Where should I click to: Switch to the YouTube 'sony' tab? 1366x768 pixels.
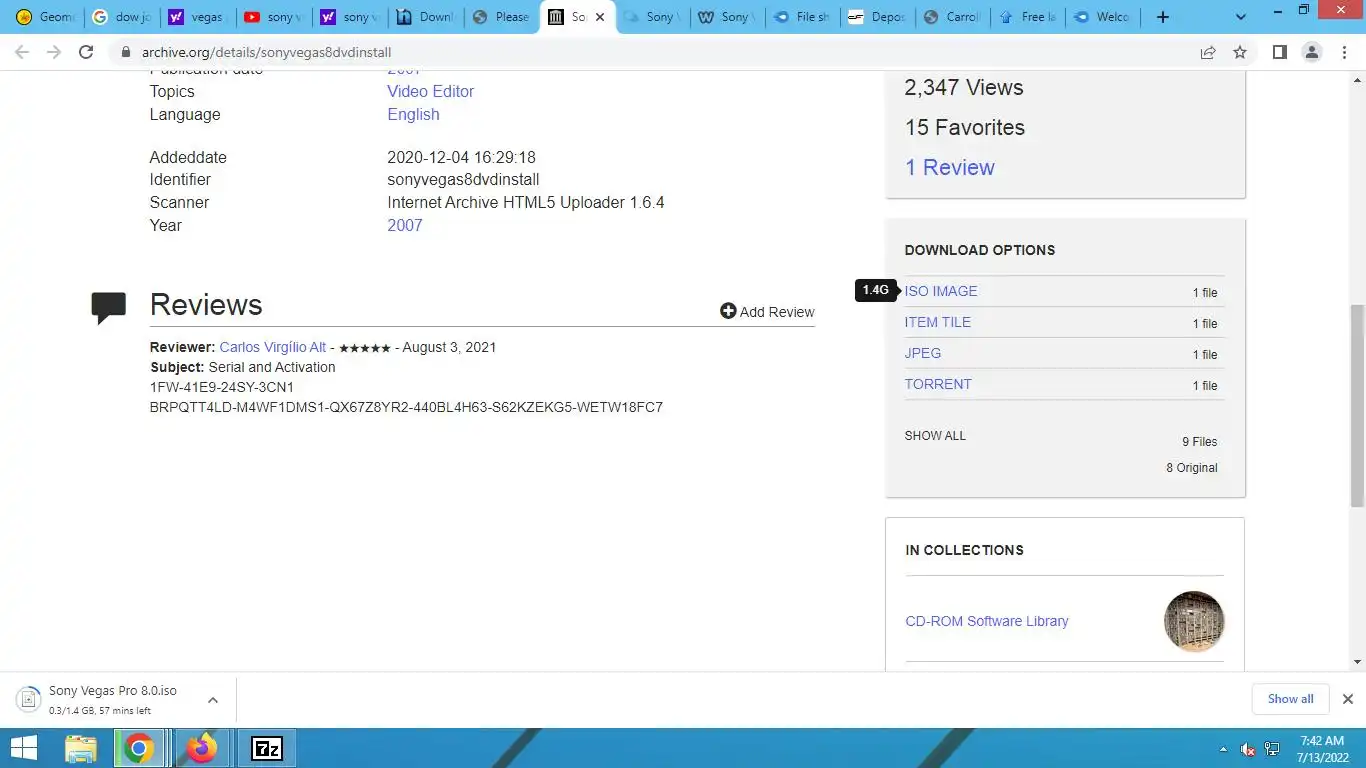click(x=272, y=17)
